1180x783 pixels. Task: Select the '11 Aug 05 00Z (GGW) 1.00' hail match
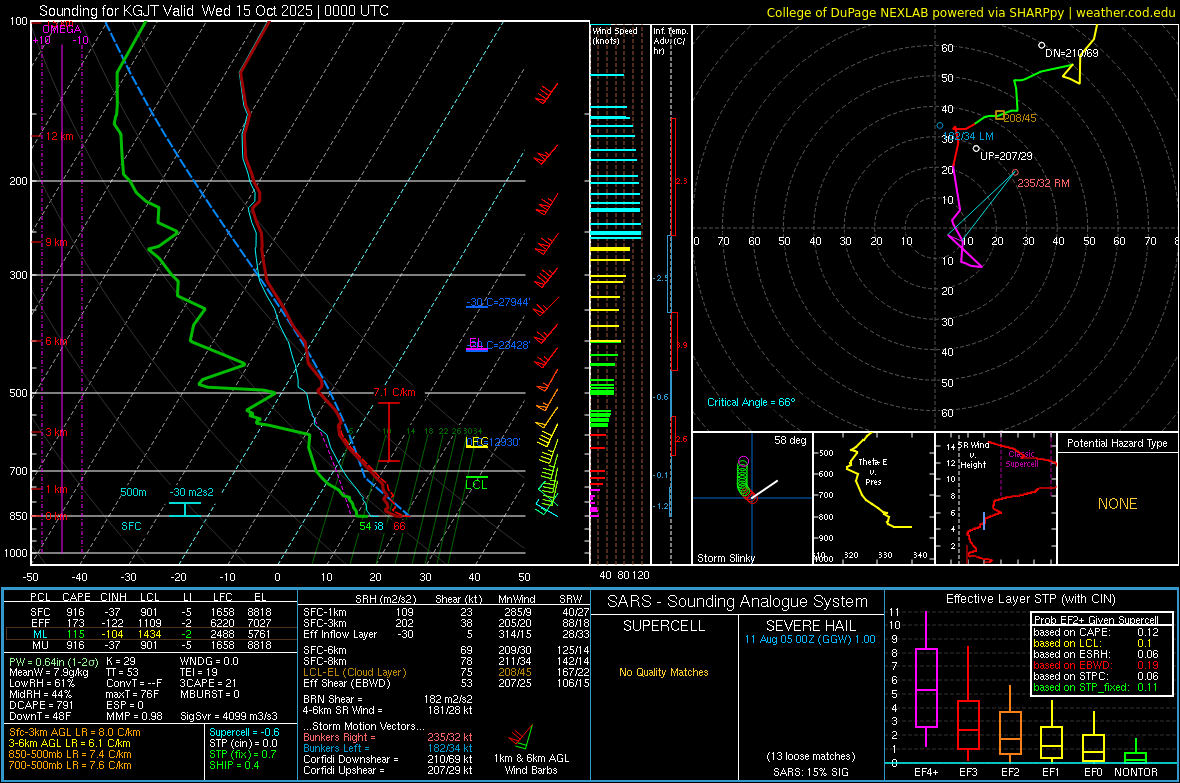tap(810, 639)
